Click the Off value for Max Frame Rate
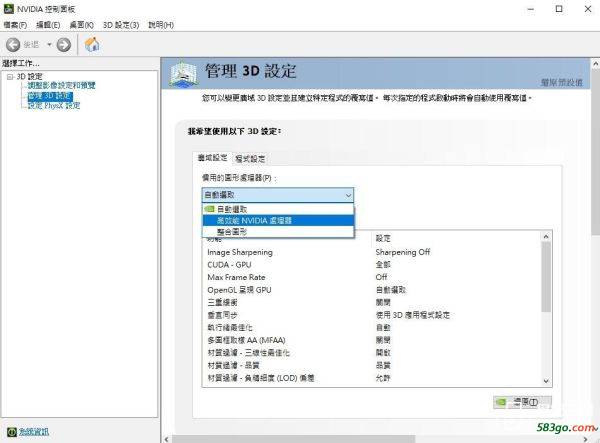The width and height of the screenshot is (600, 443). (x=382, y=277)
